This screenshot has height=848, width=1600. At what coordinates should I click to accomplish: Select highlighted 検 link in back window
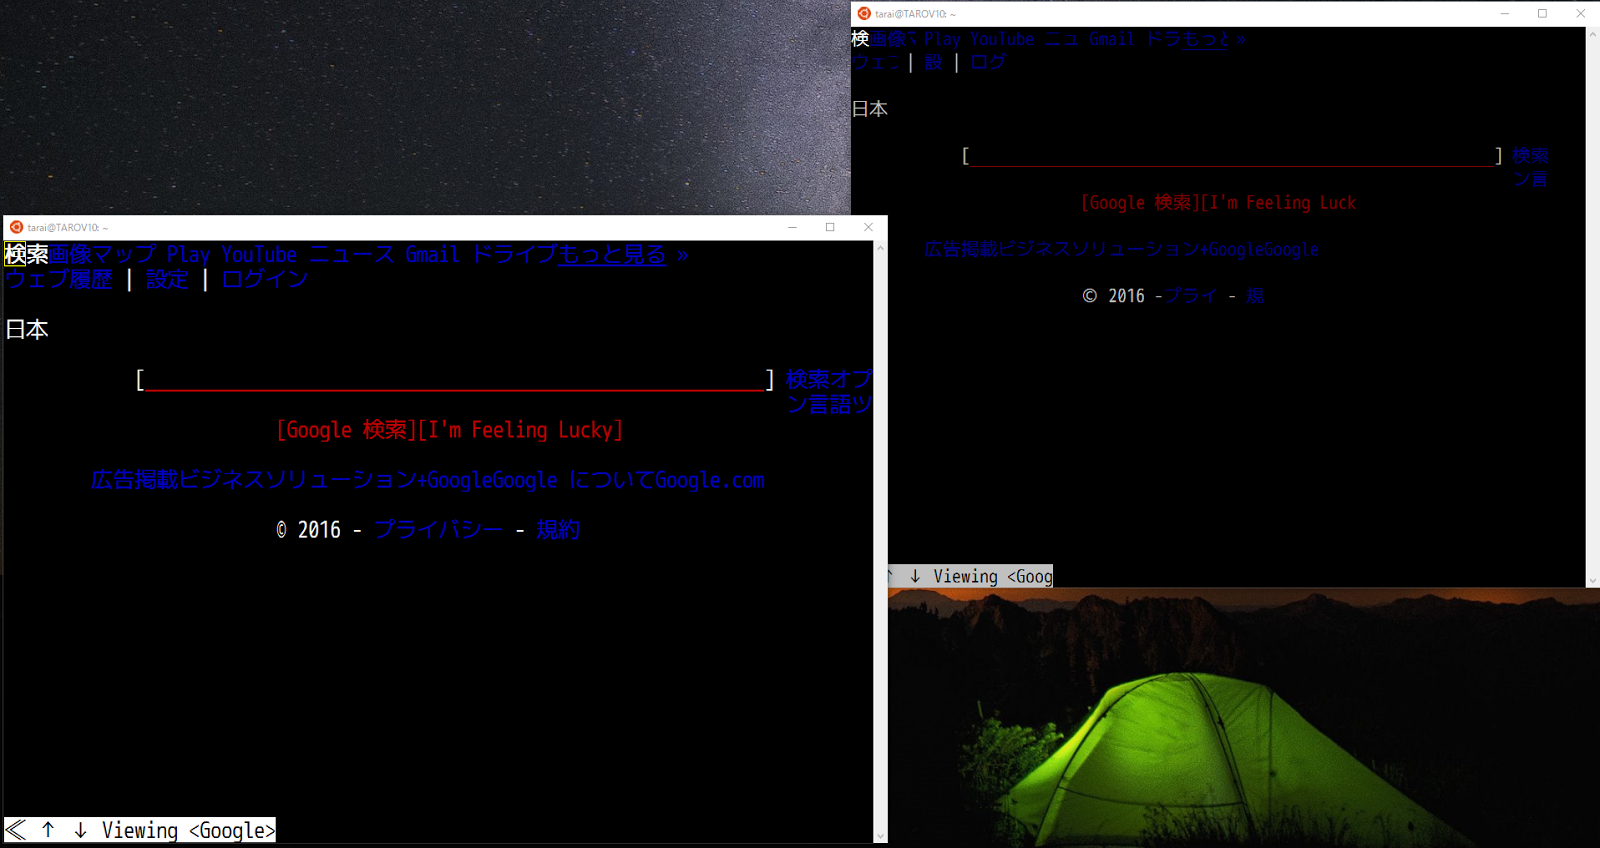[860, 39]
